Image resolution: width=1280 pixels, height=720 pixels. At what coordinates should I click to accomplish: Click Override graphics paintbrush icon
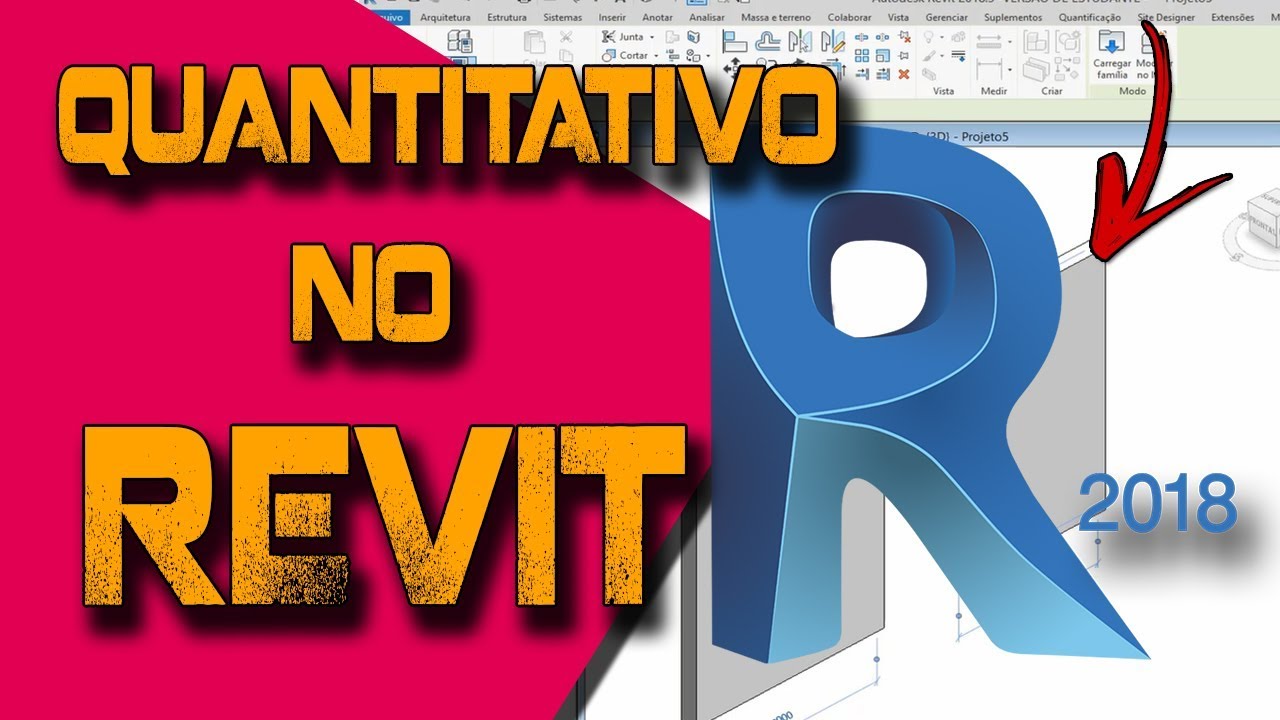(x=929, y=55)
